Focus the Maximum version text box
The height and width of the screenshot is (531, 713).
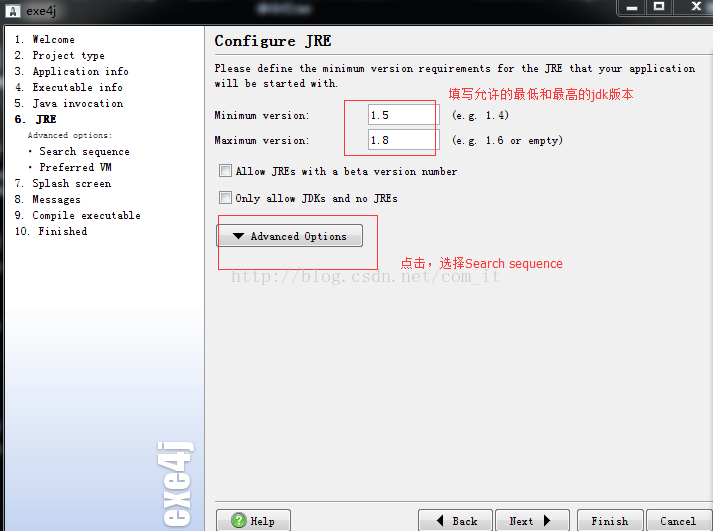pos(403,140)
